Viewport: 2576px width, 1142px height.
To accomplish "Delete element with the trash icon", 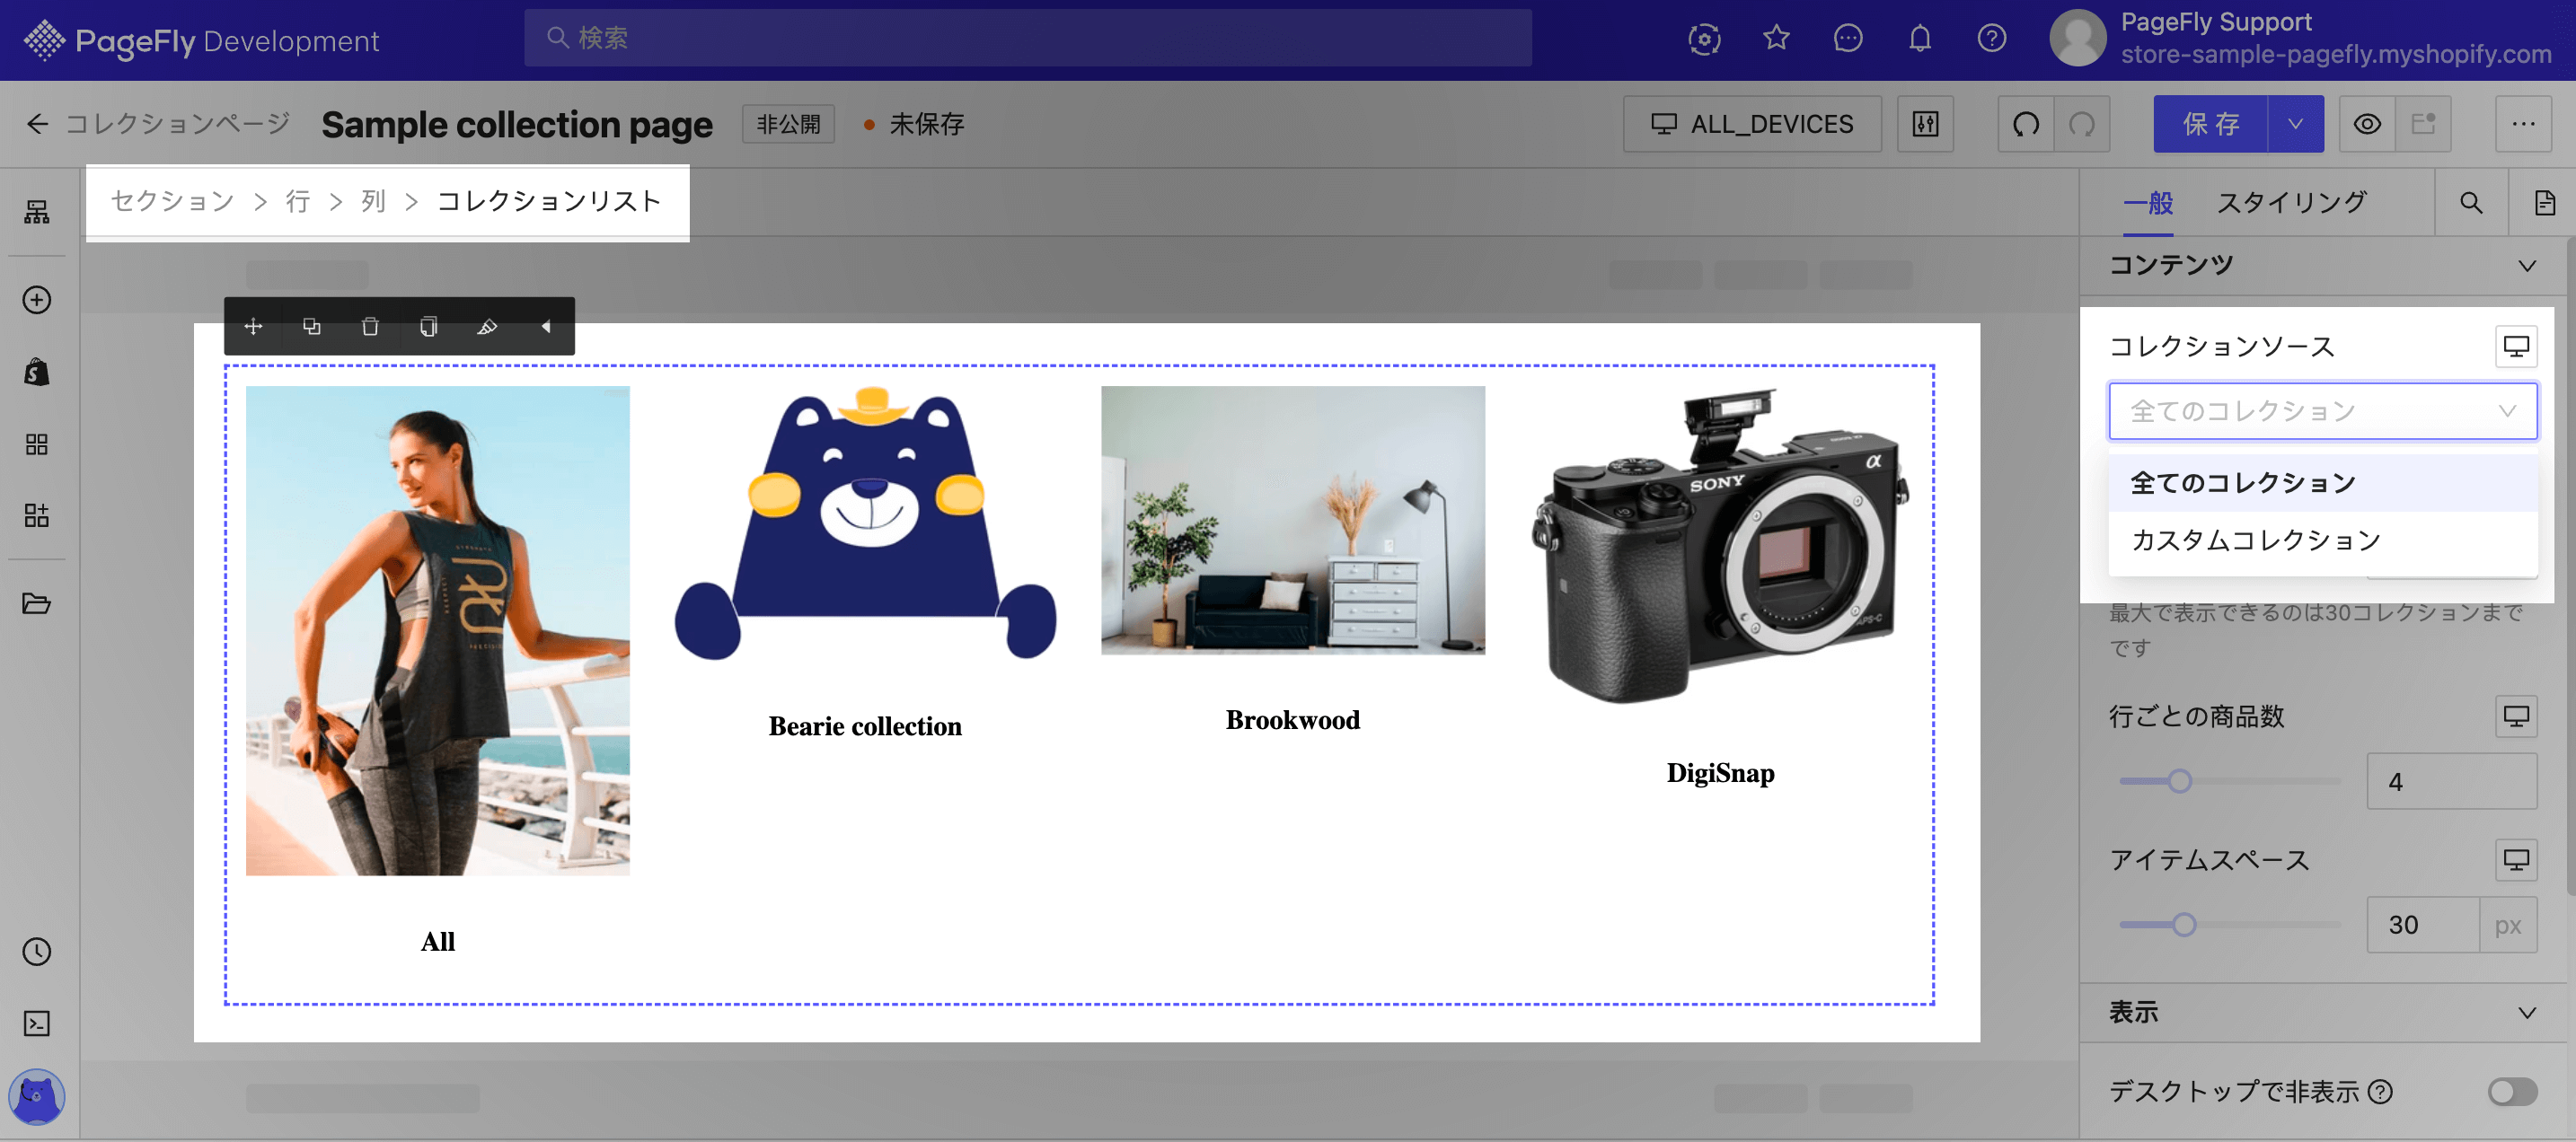I will point(370,326).
